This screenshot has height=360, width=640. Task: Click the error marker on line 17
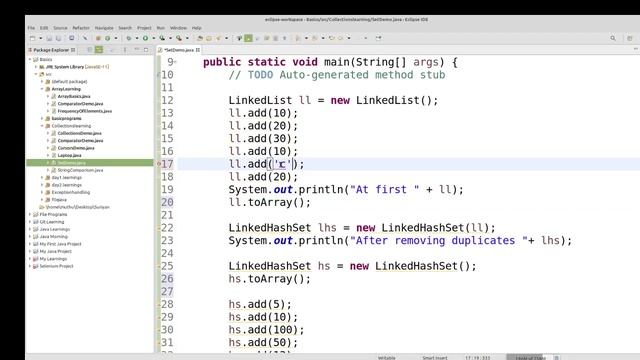(159, 164)
